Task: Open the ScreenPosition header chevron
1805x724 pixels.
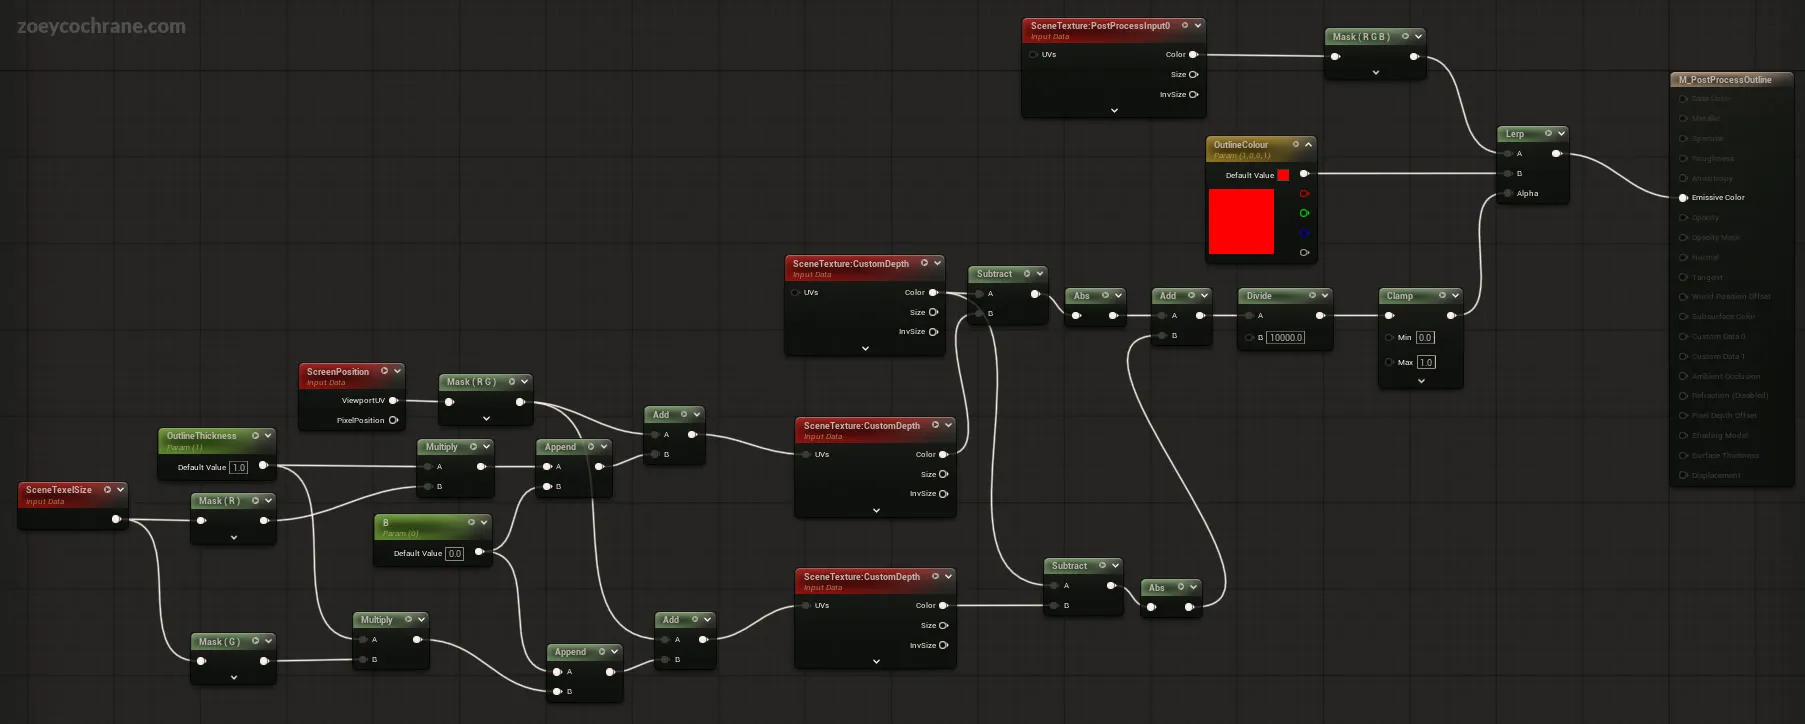Action: click(x=397, y=371)
